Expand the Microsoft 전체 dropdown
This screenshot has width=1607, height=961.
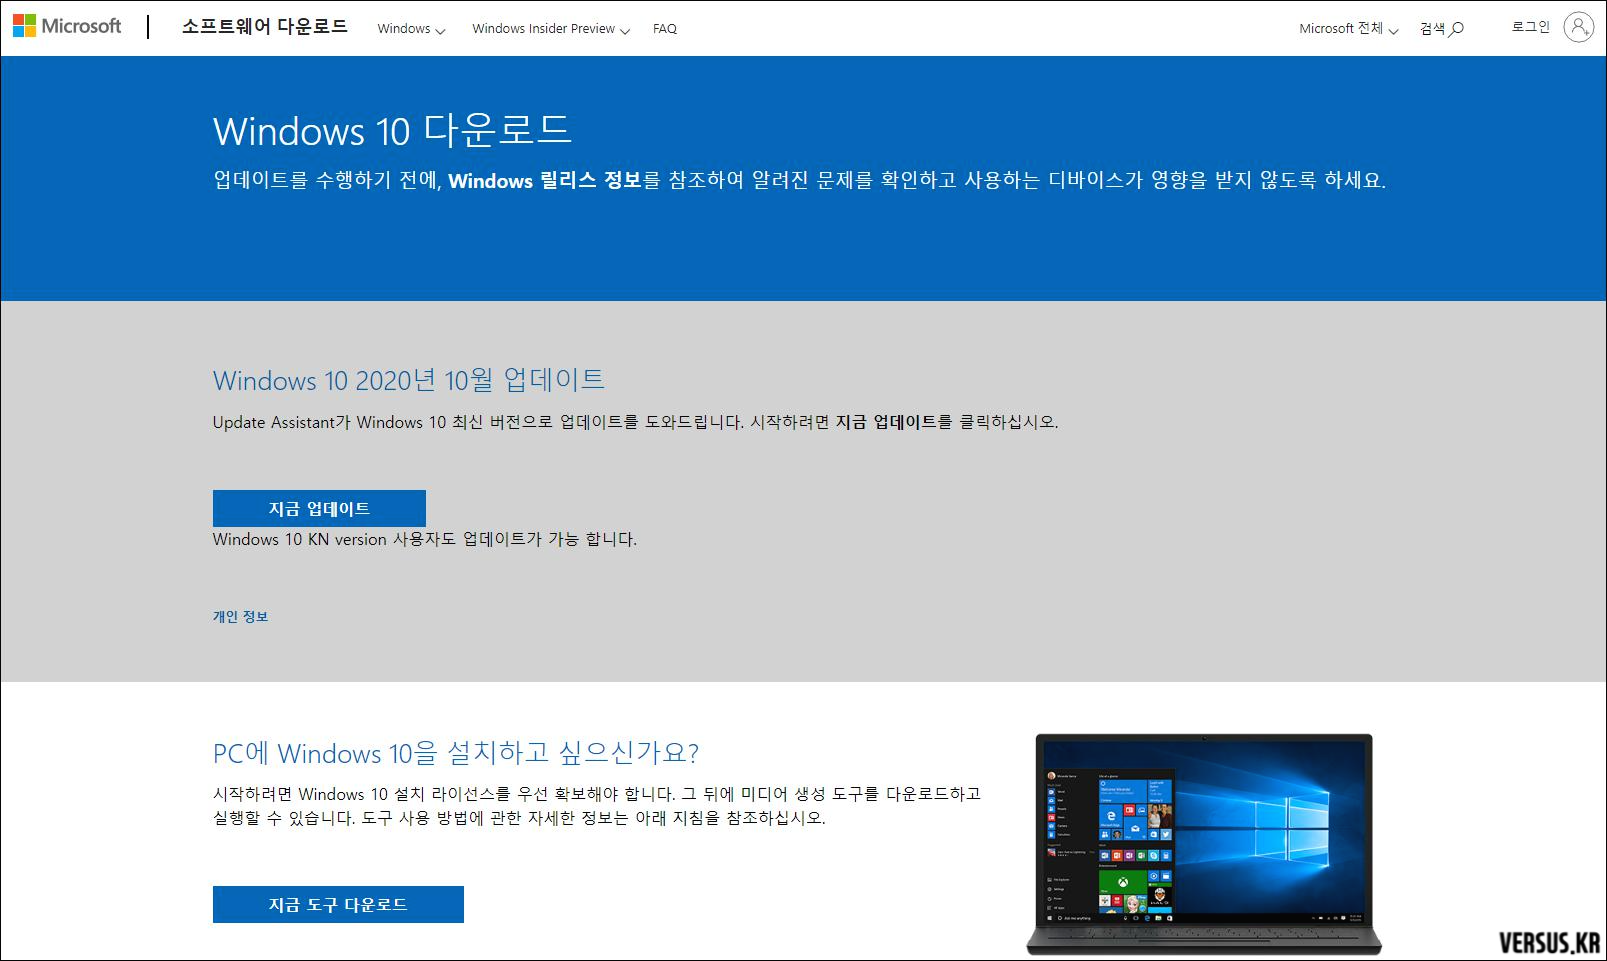tap(1348, 29)
